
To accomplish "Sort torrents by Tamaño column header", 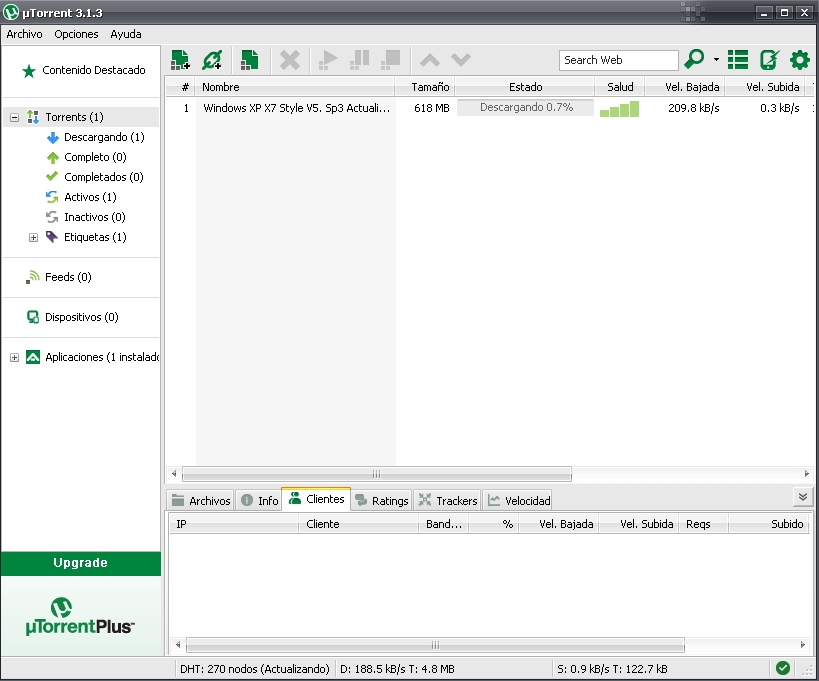I will click(424, 87).
